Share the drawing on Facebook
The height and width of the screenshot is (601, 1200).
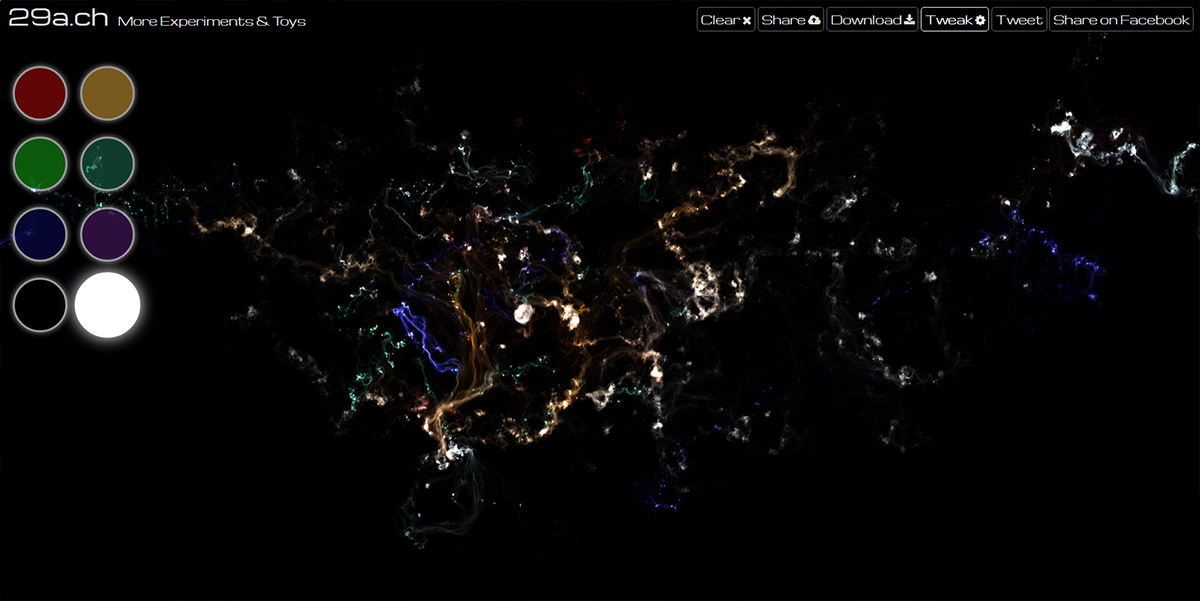(1121, 20)
